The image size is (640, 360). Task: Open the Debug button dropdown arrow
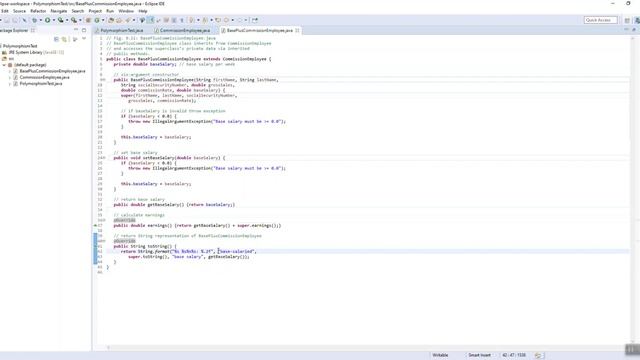(40, 20)
